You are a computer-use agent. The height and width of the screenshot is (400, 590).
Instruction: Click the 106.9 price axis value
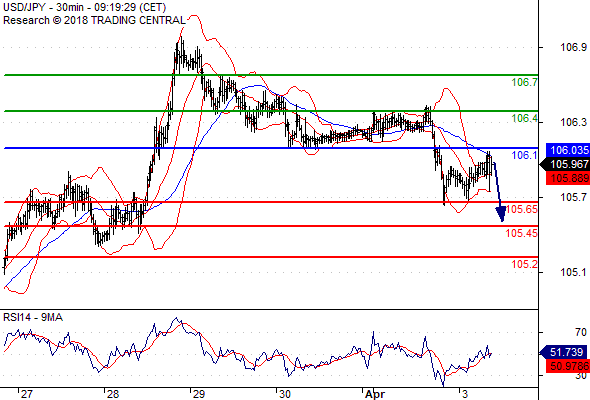coord(573,47)
